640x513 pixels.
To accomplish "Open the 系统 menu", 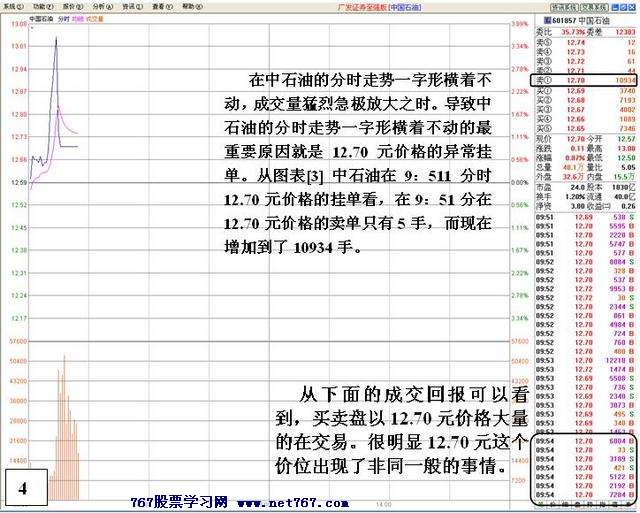I will click(x=13, y=7).
